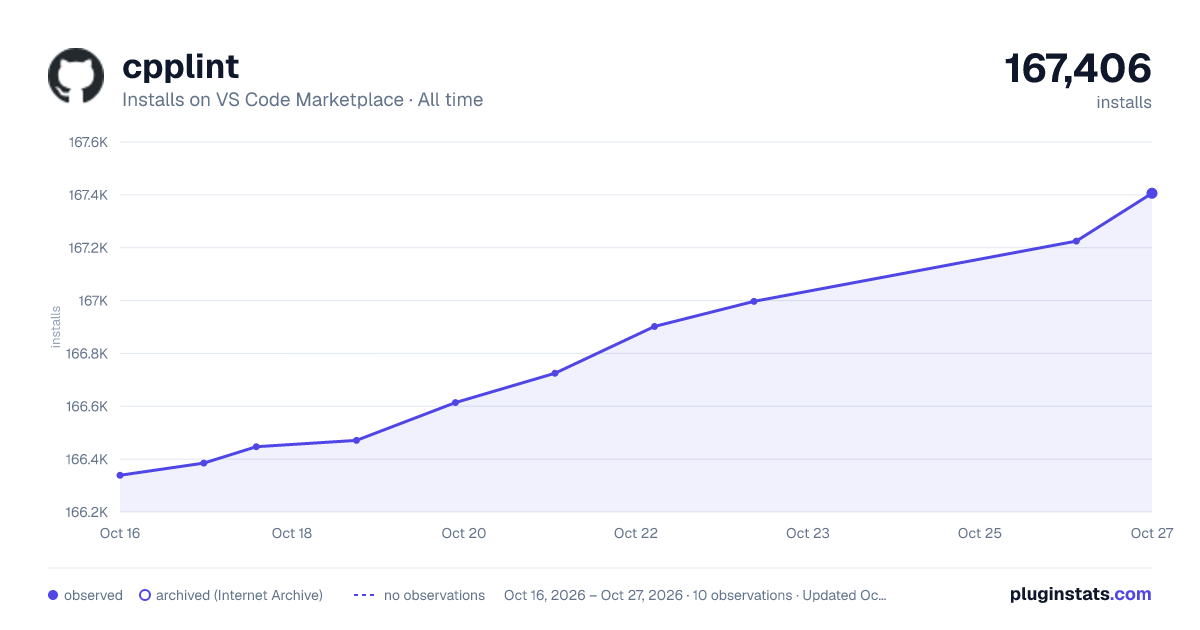This screenshot has height=630, width=1200.
Task: Click the GitHub logo avatar
Action: click(x=76, y=76)
